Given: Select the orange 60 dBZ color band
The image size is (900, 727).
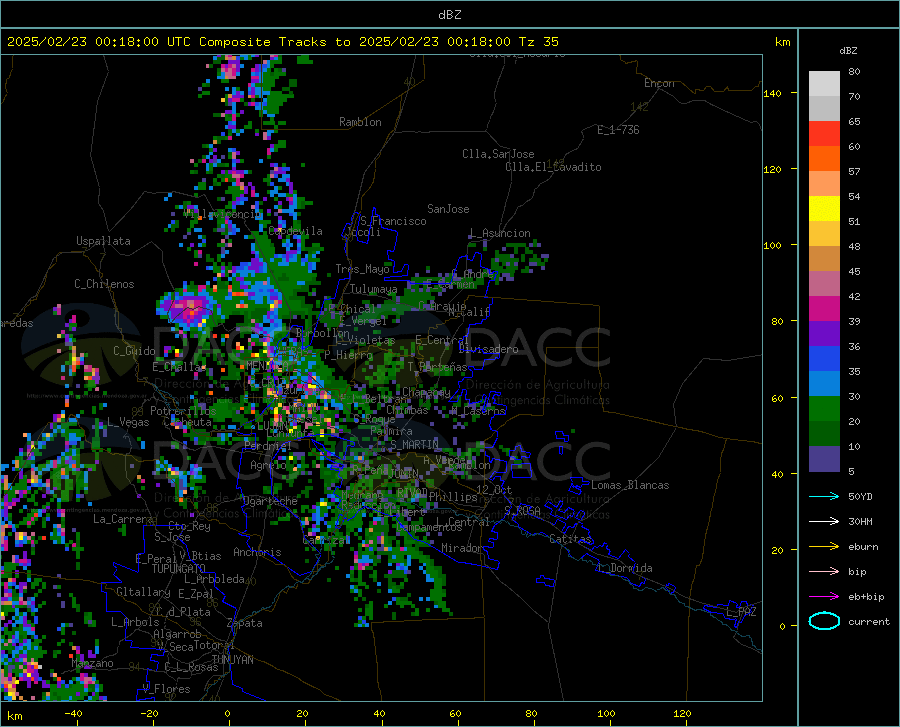Looking at the screenshot, I should pos(824,159).
